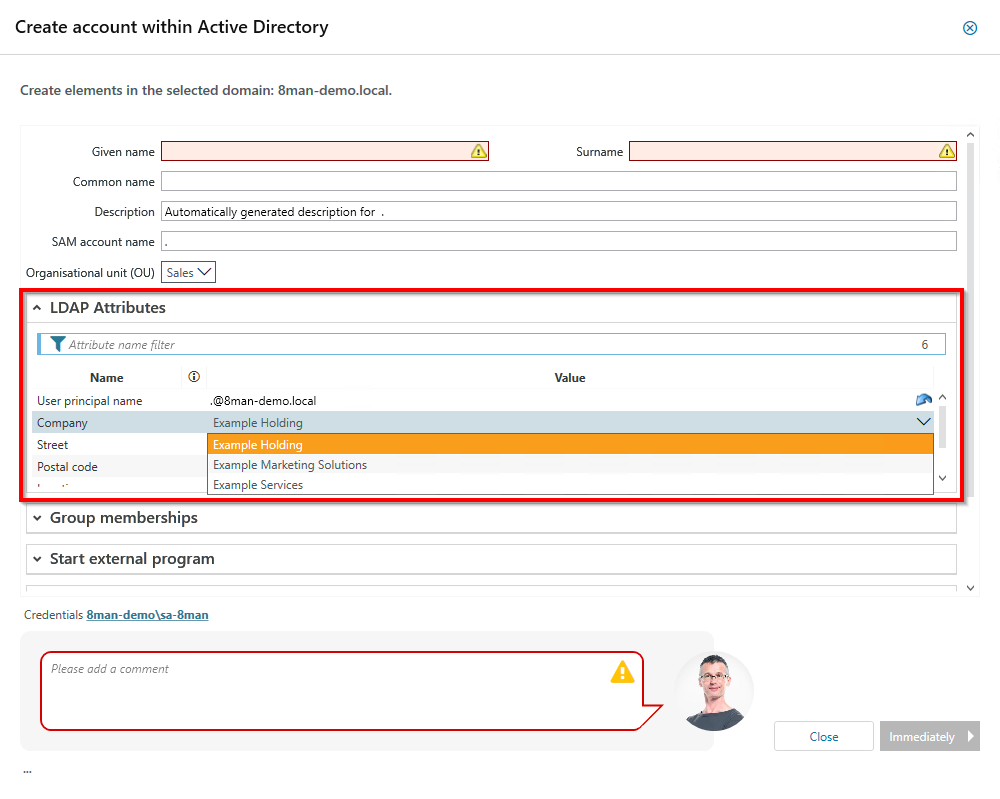Screen dimensions: 1000x799
Task: Click the Close button
Action: [x=823, y=736]
